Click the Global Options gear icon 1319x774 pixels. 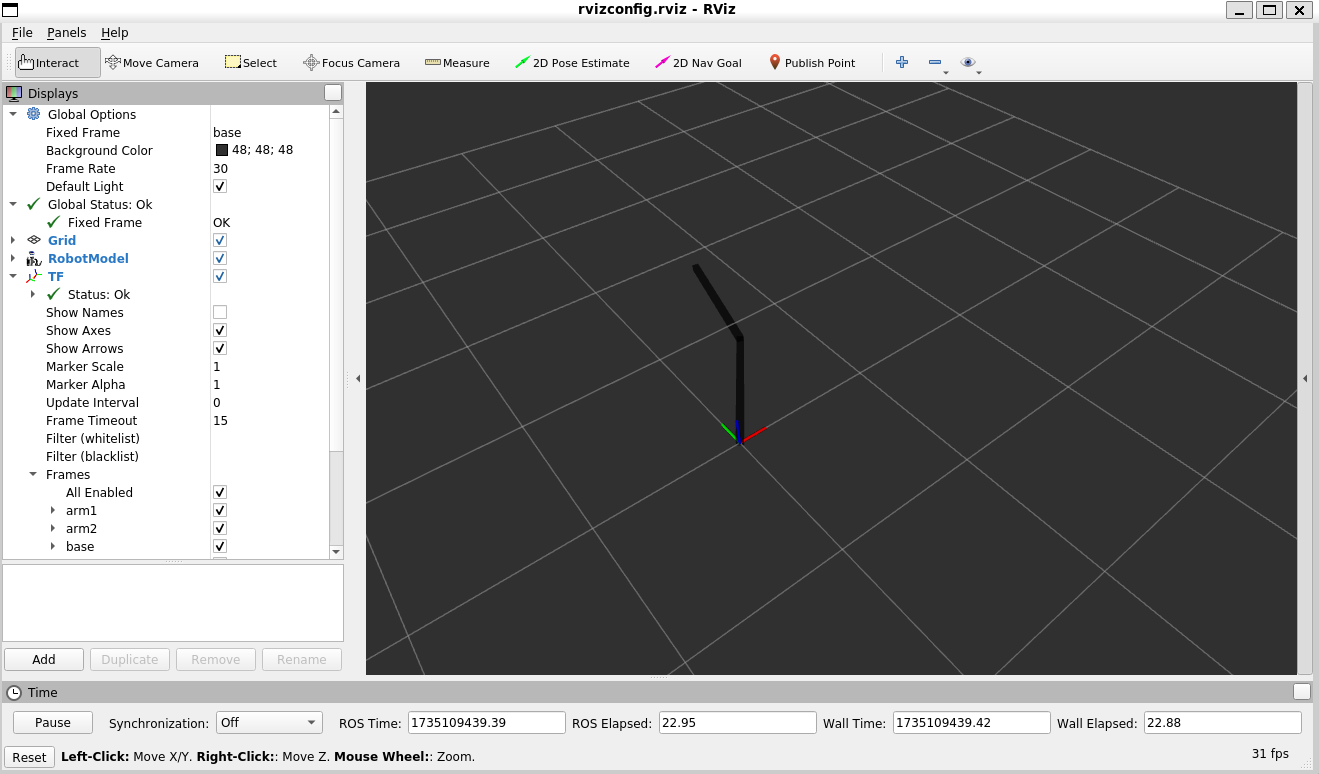coord(34,114)
